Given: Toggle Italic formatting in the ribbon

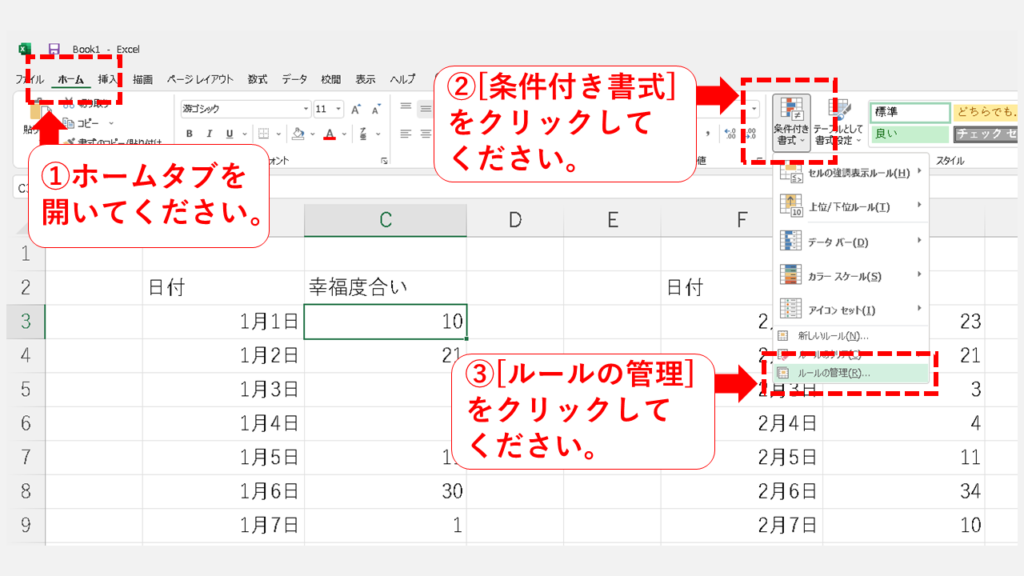Looking at the screenshot, I should (209, 134).
